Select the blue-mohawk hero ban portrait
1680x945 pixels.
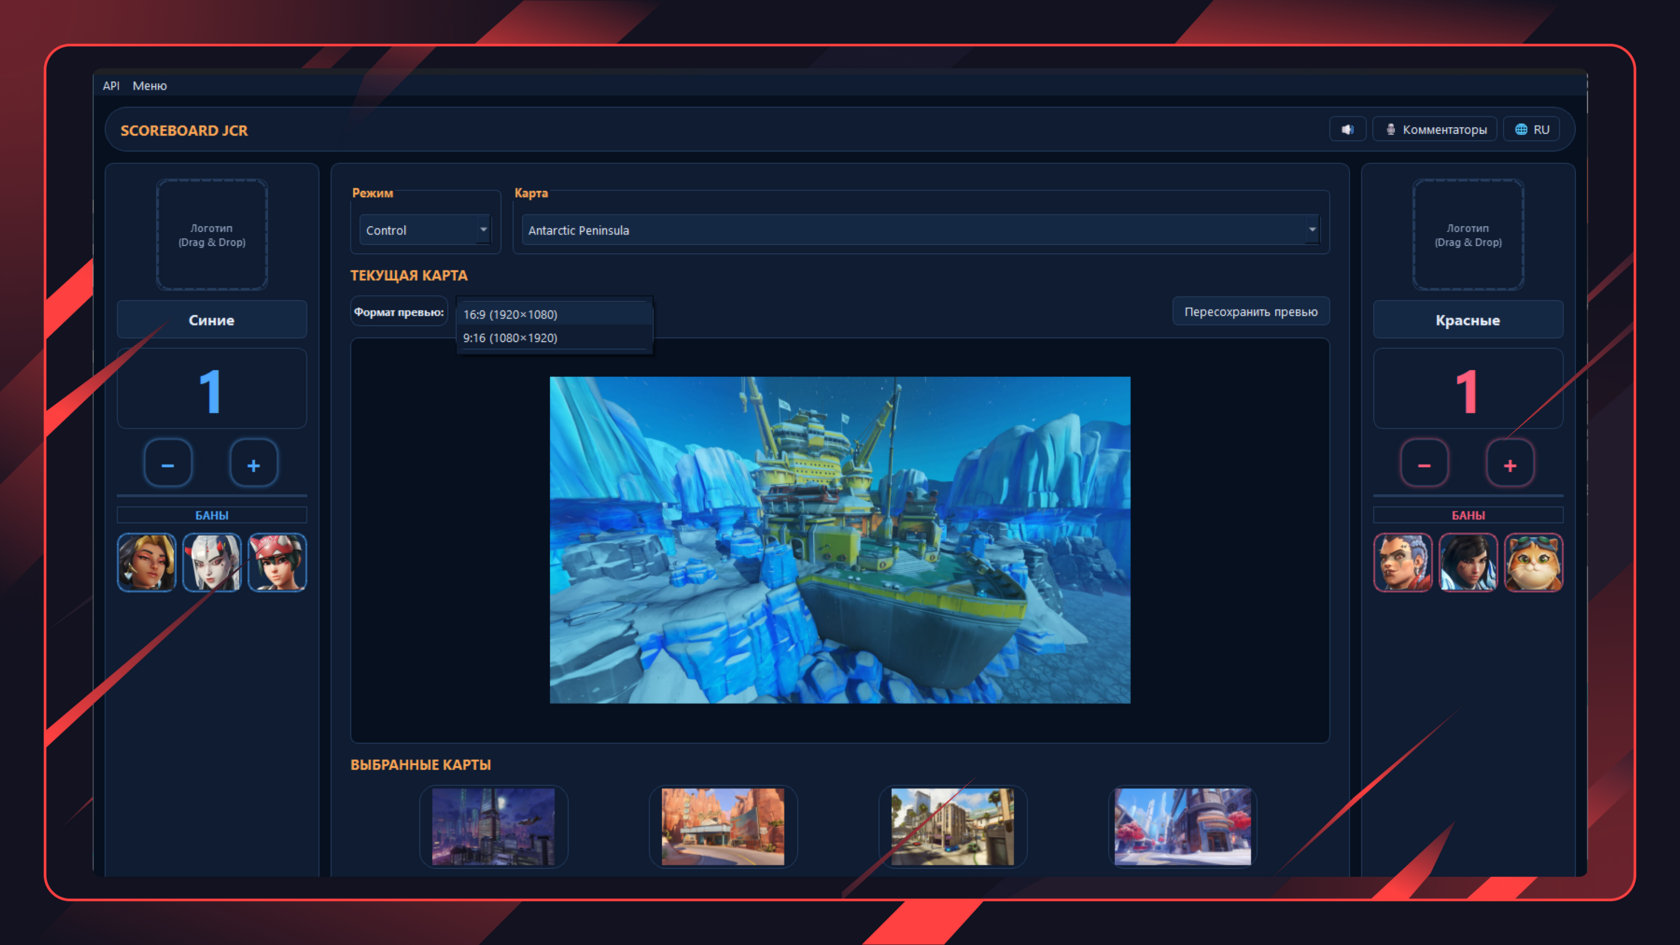[1403, 562]
